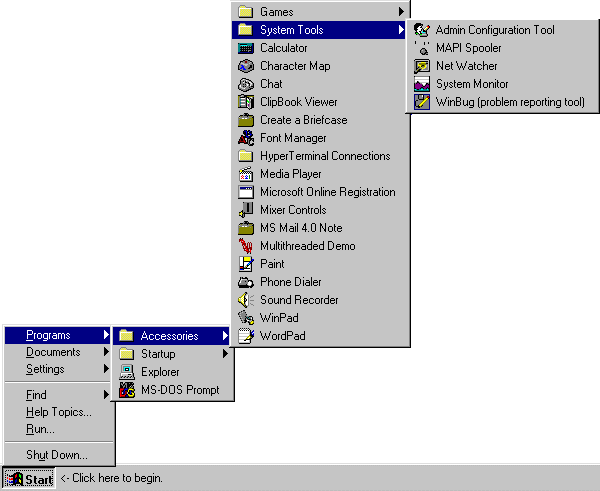Click the MS-DOS Prompt icon
The width and height of the screenshot is (600, 491).
(x=127, y=390)
